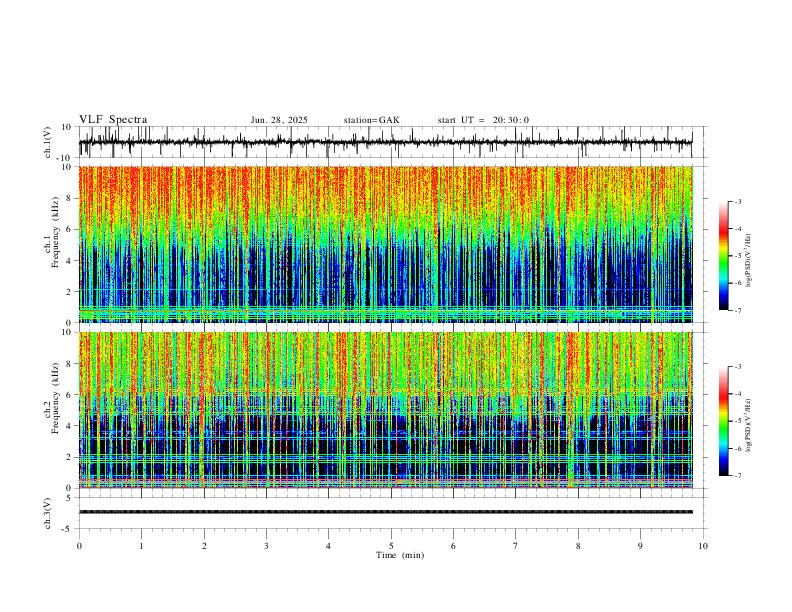Click the time axis tick label '7'
The image size is (792, 612).
pyautogui.click(x=515, y=546)
